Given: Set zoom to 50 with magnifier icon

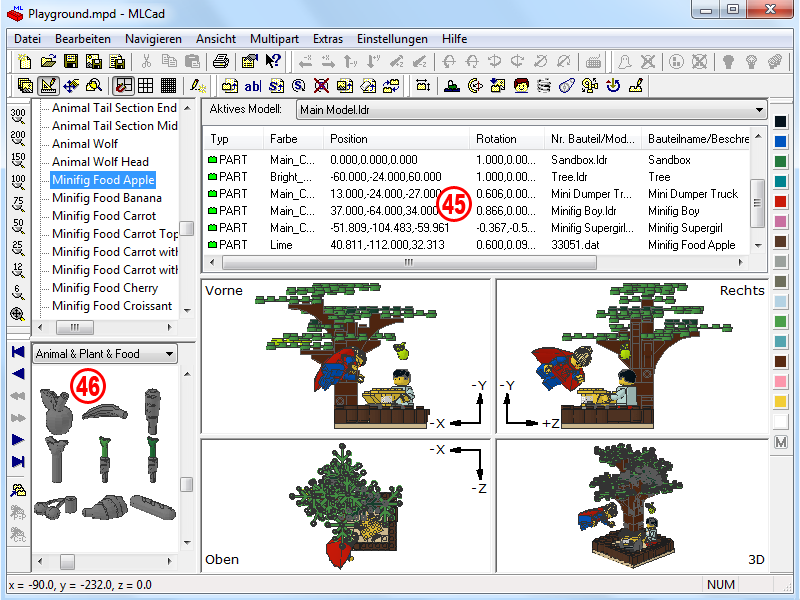Looking at the screenshot, I should pyautogui.click(x=18, y=226).
